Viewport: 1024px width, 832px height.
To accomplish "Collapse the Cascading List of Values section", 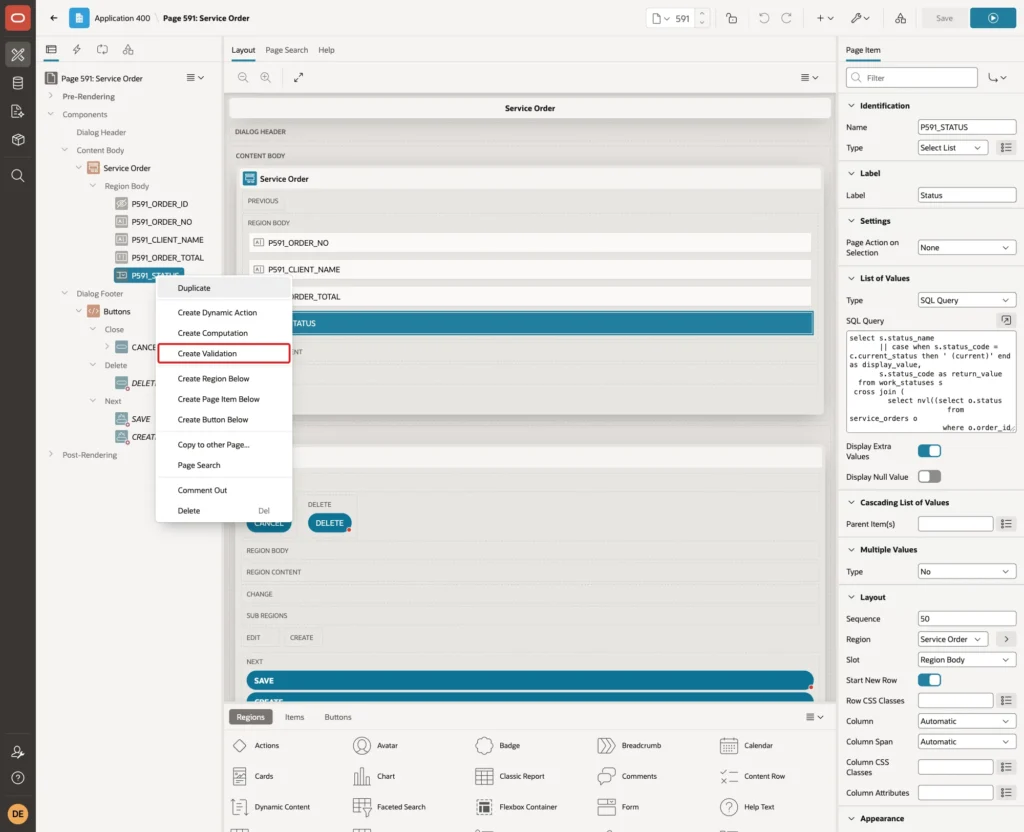I will 851,502.
